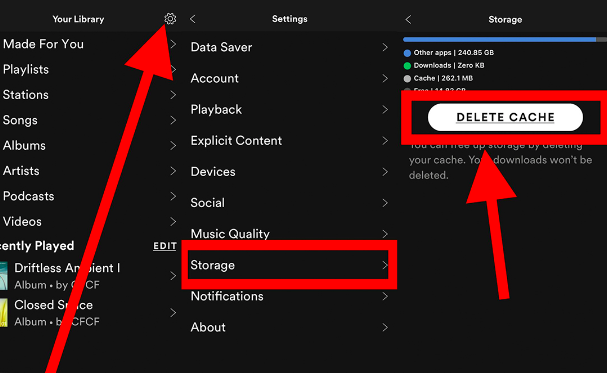Open Closed Space album entry
Image resolution: width=607 pixels, height=373 pixels.
coord(89,313)
